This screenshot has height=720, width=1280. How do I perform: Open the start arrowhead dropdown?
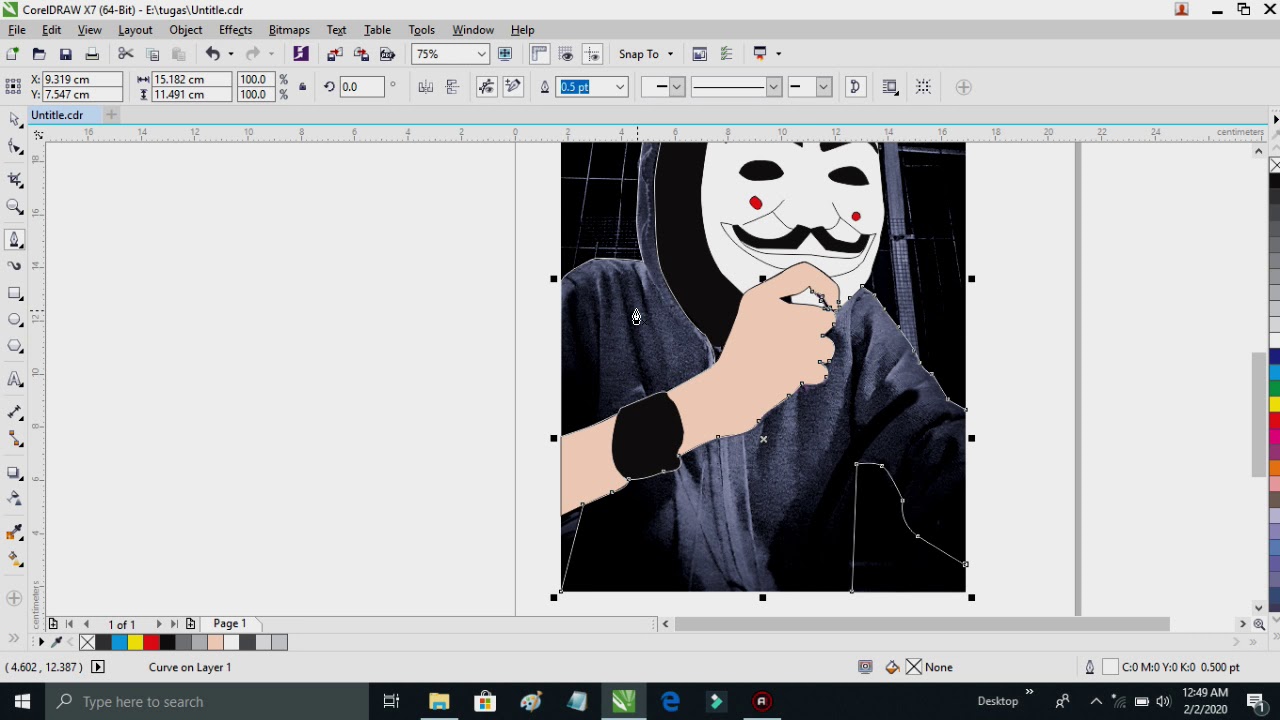[x=676, y=87]
